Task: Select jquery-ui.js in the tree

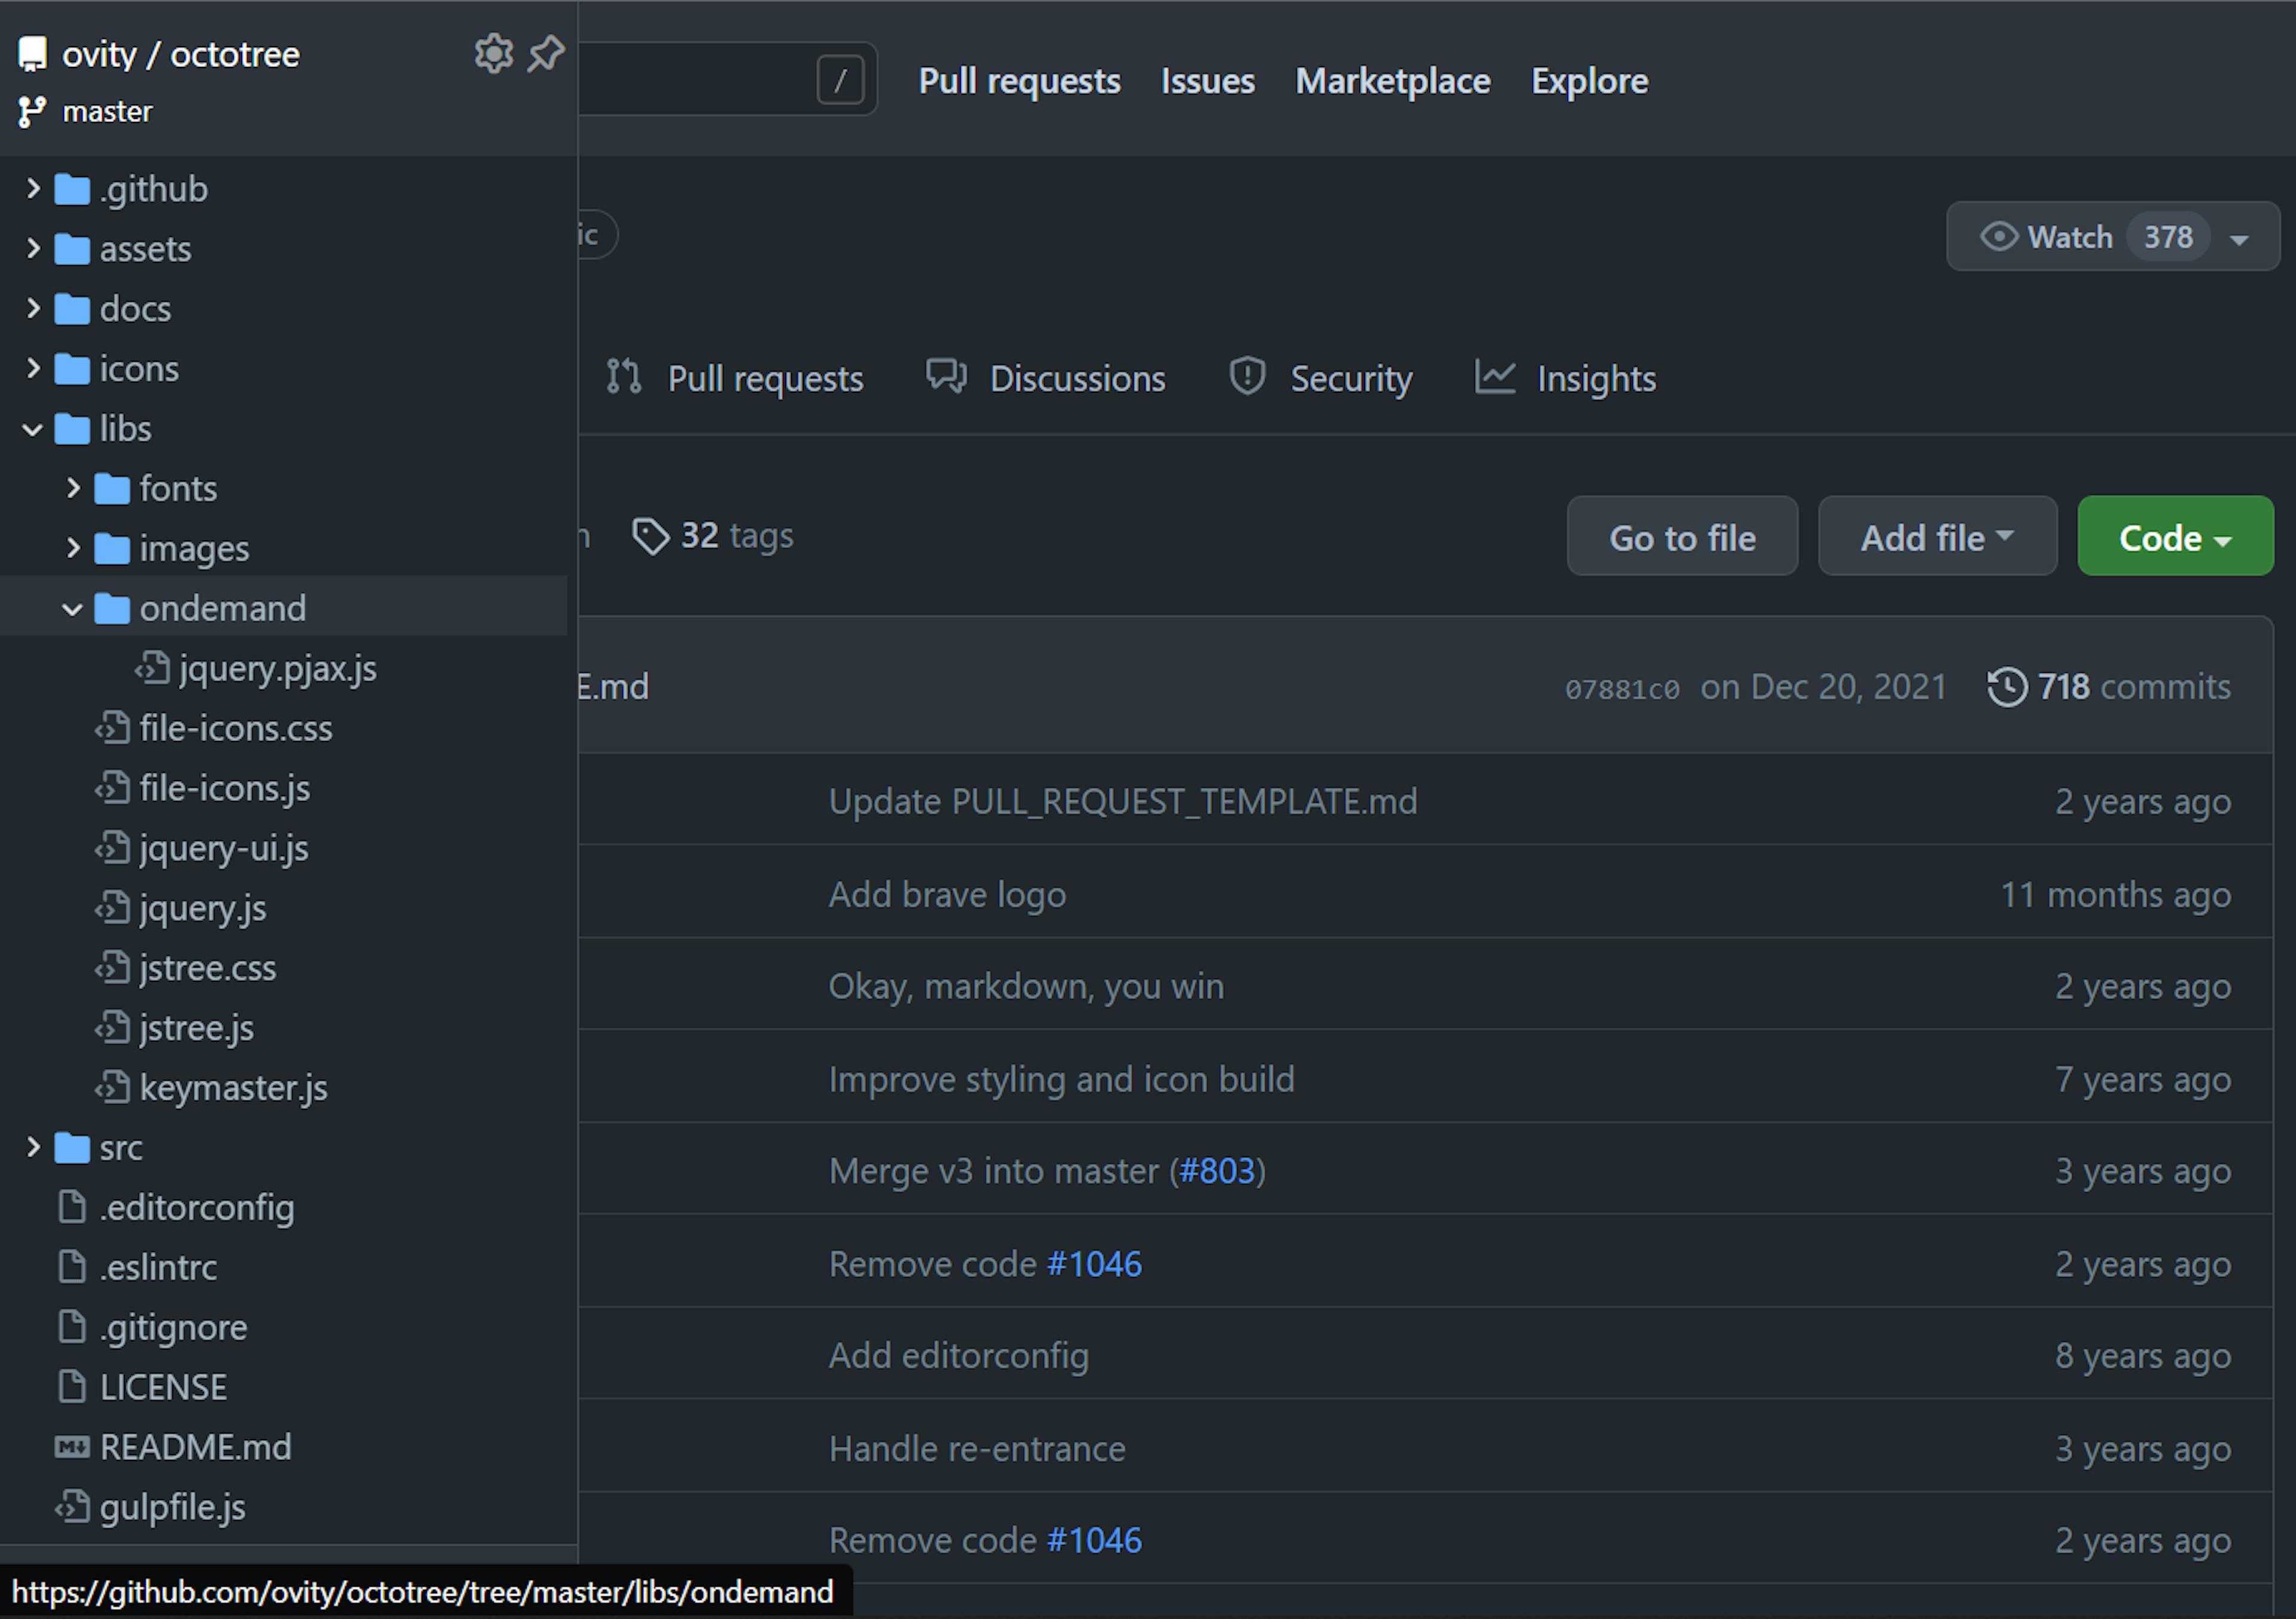Action: [224, 849]
